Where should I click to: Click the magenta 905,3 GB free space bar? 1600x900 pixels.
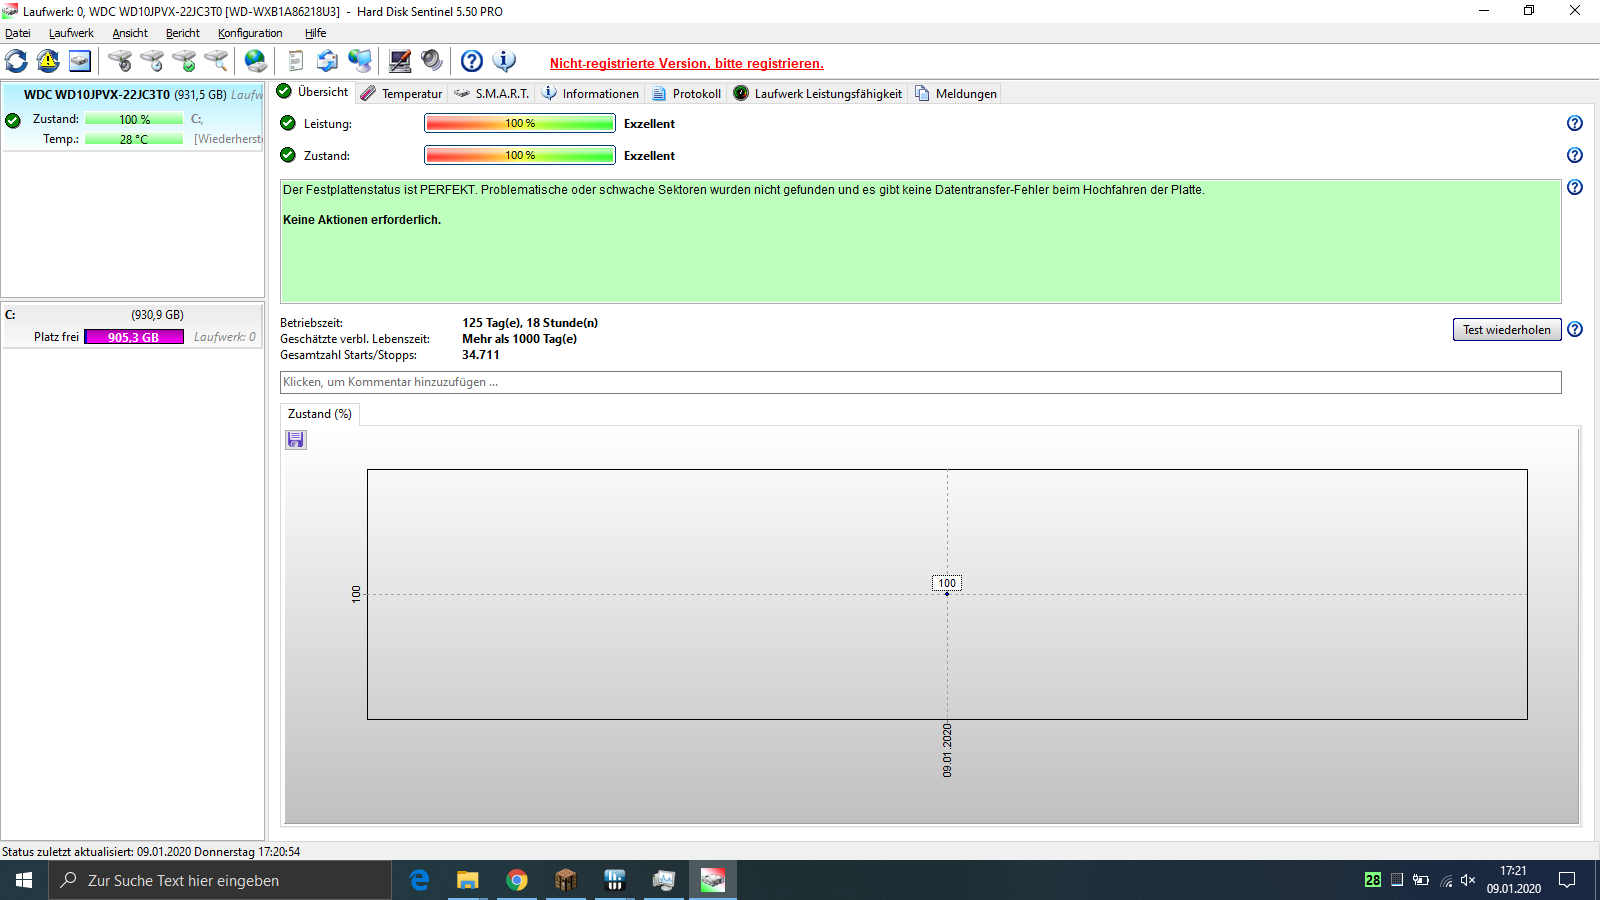click(x=134, y=337)
